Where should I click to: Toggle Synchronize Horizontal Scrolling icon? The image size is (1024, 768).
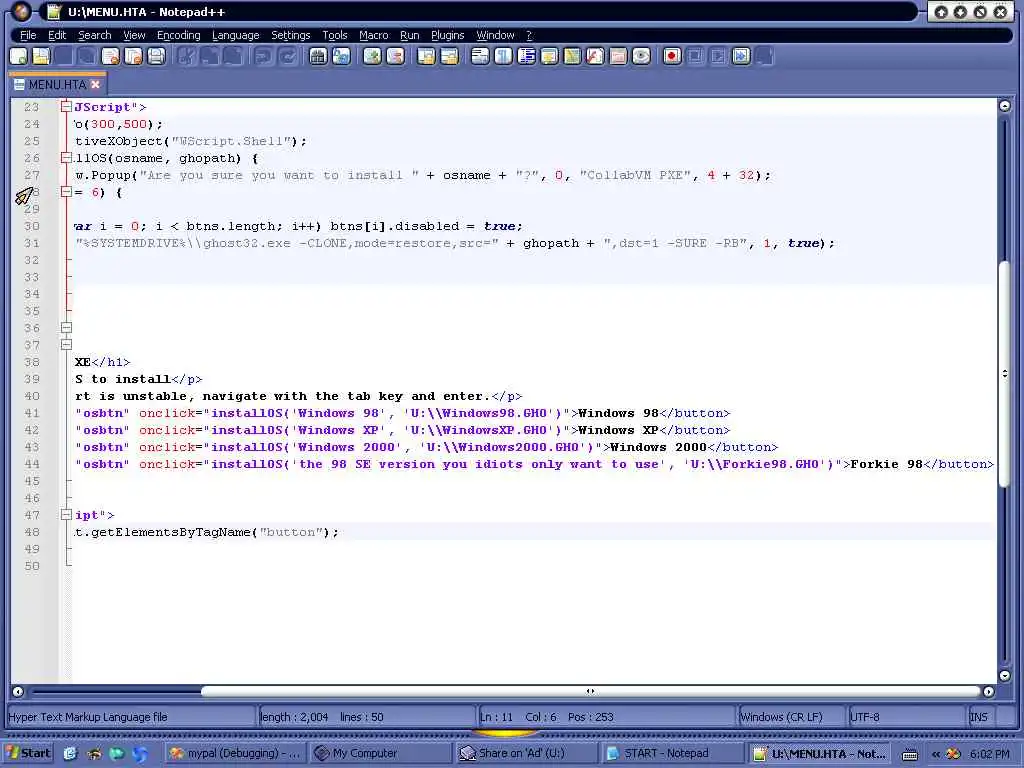pyautogui.click(x=449, y=56)
